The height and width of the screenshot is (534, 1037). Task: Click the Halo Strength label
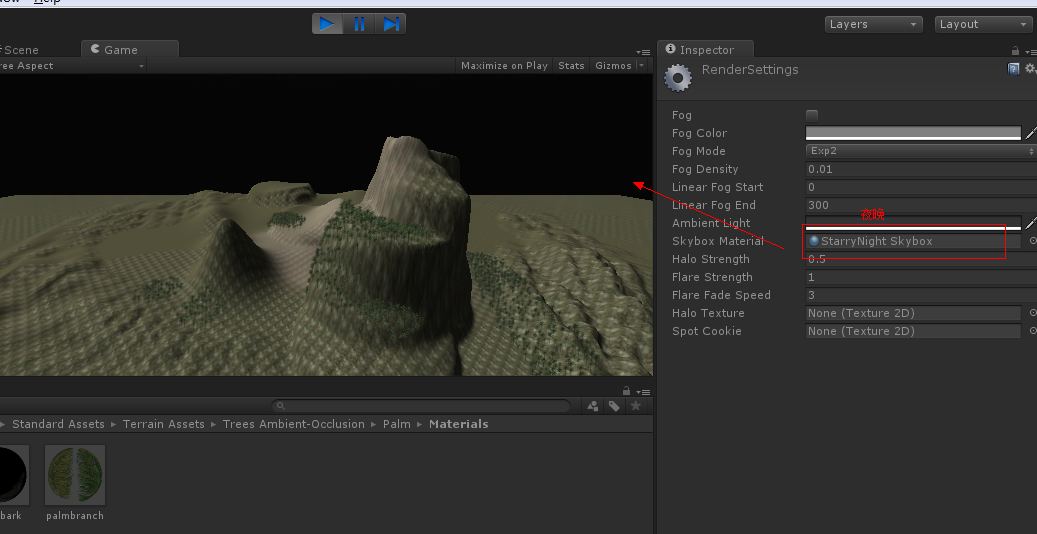(711, 259)
